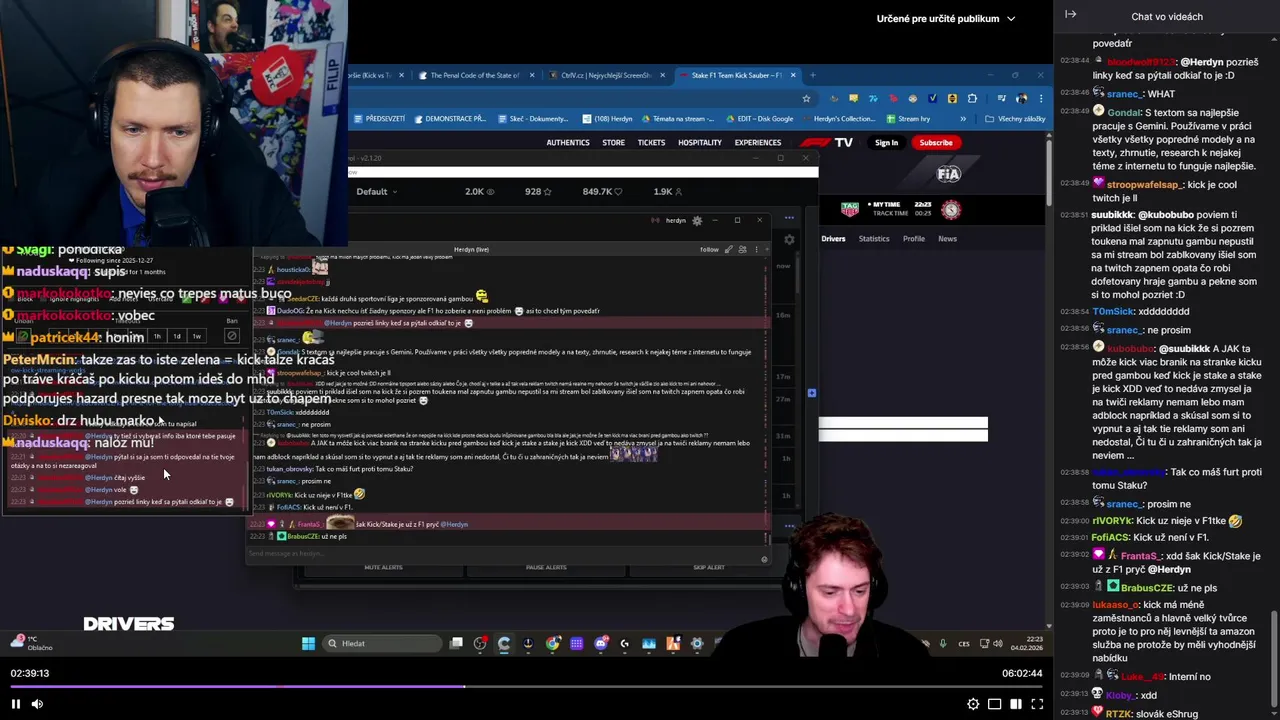The width and height of the screenshot is (1280, 720).
Task: Open EXPERIENCES in the F1 site menu
Action: point(758,142)
